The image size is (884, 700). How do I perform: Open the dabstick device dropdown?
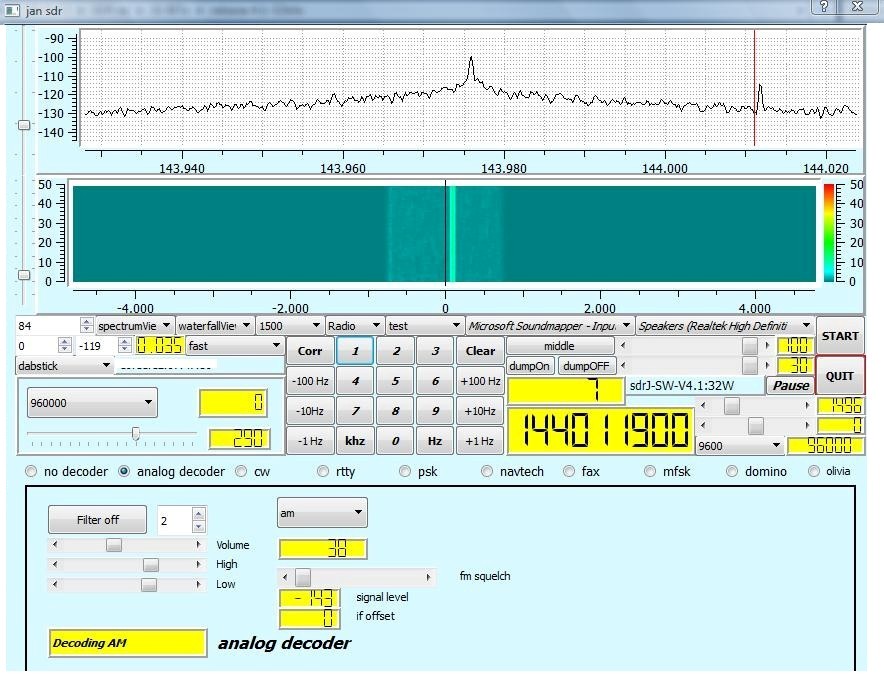65,366
